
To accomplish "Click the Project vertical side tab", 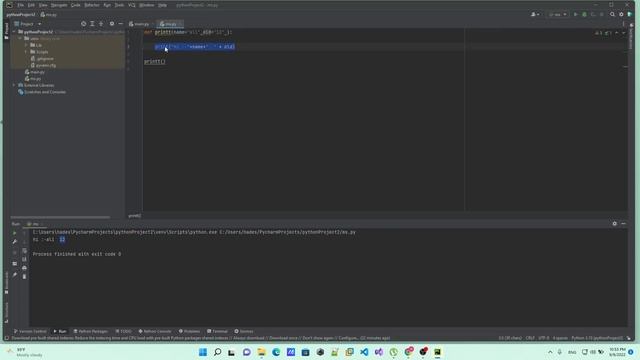I will point(7,31).
